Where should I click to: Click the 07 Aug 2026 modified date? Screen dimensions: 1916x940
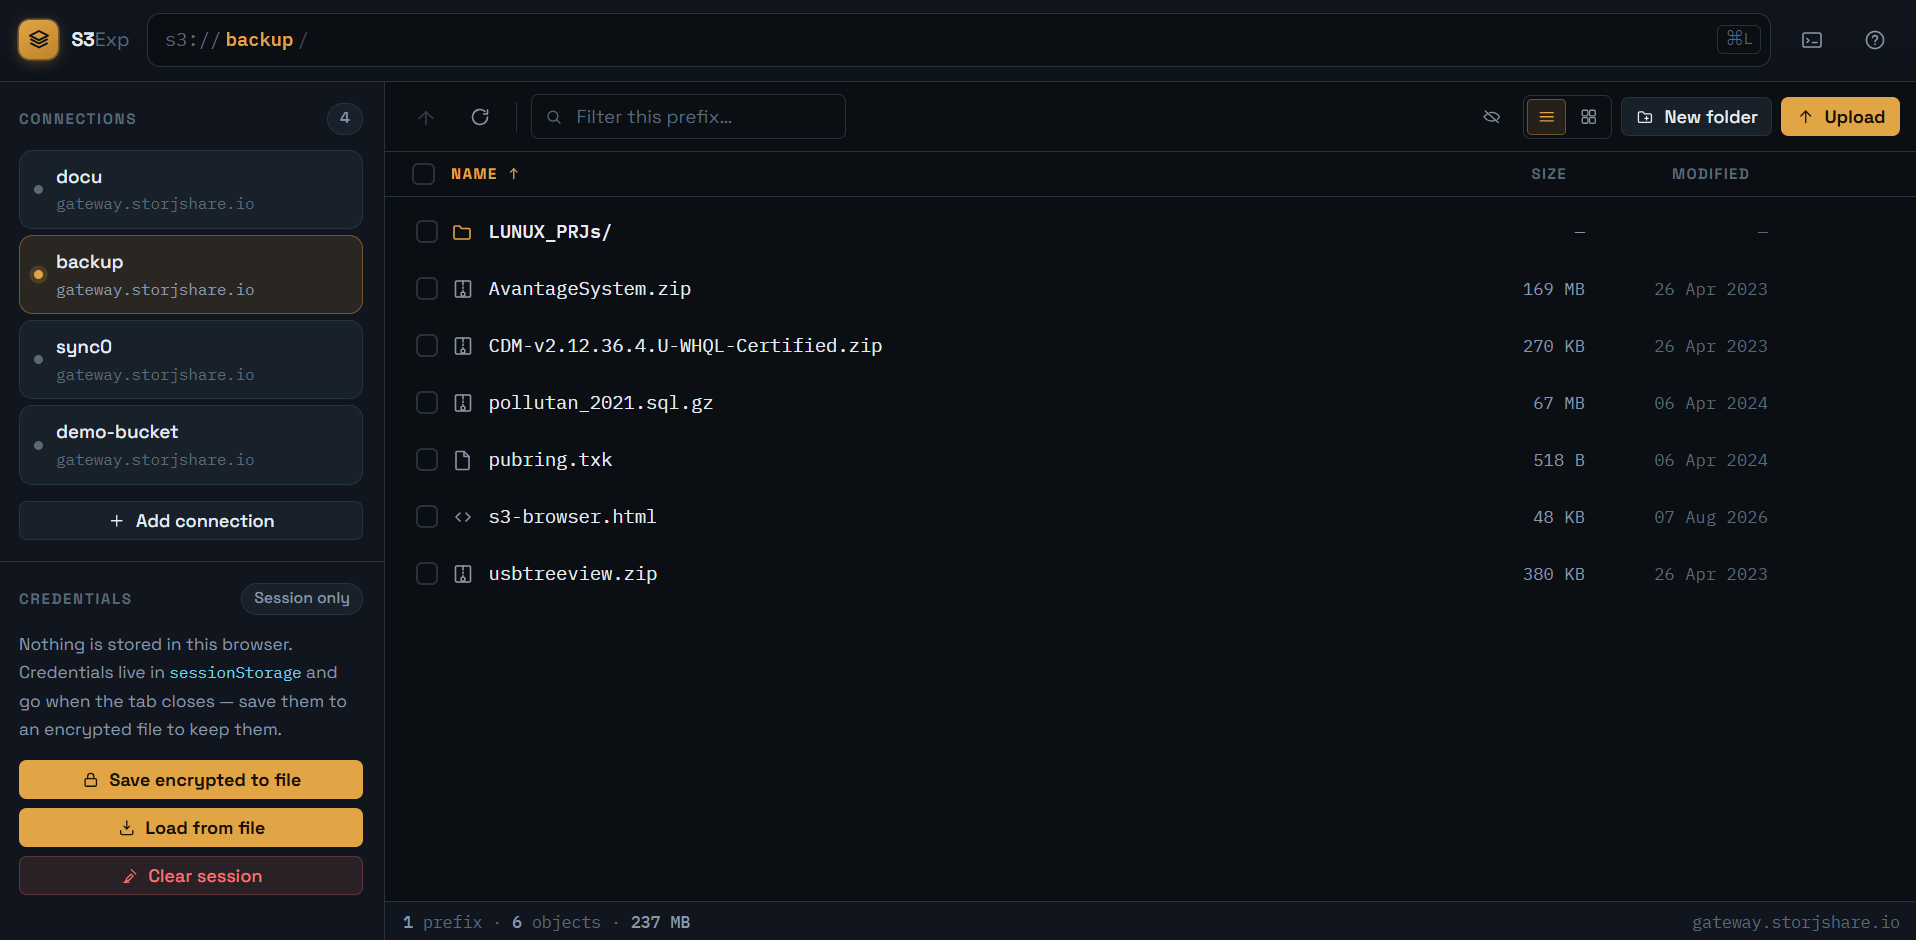1710,517
